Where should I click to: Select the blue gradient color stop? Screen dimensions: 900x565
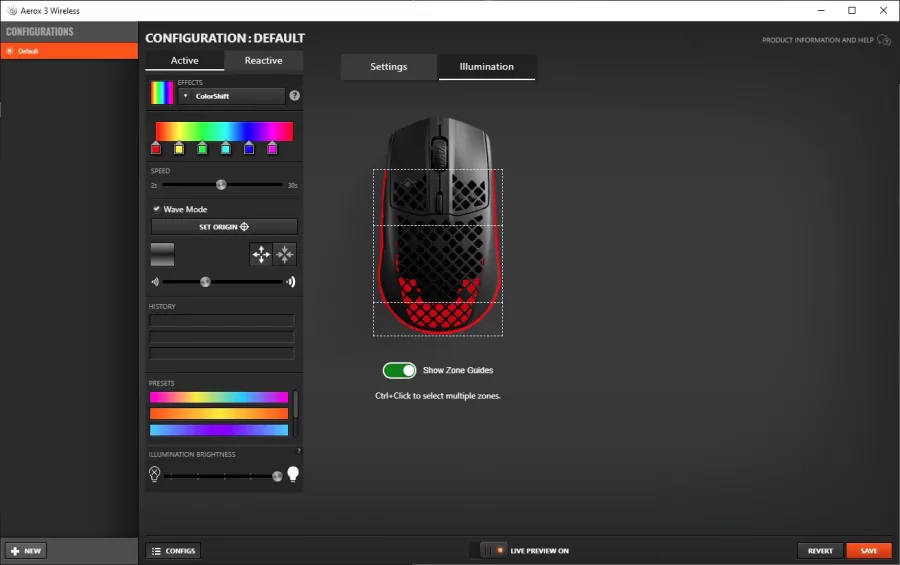pyautogui.click(x=249, y=149)
